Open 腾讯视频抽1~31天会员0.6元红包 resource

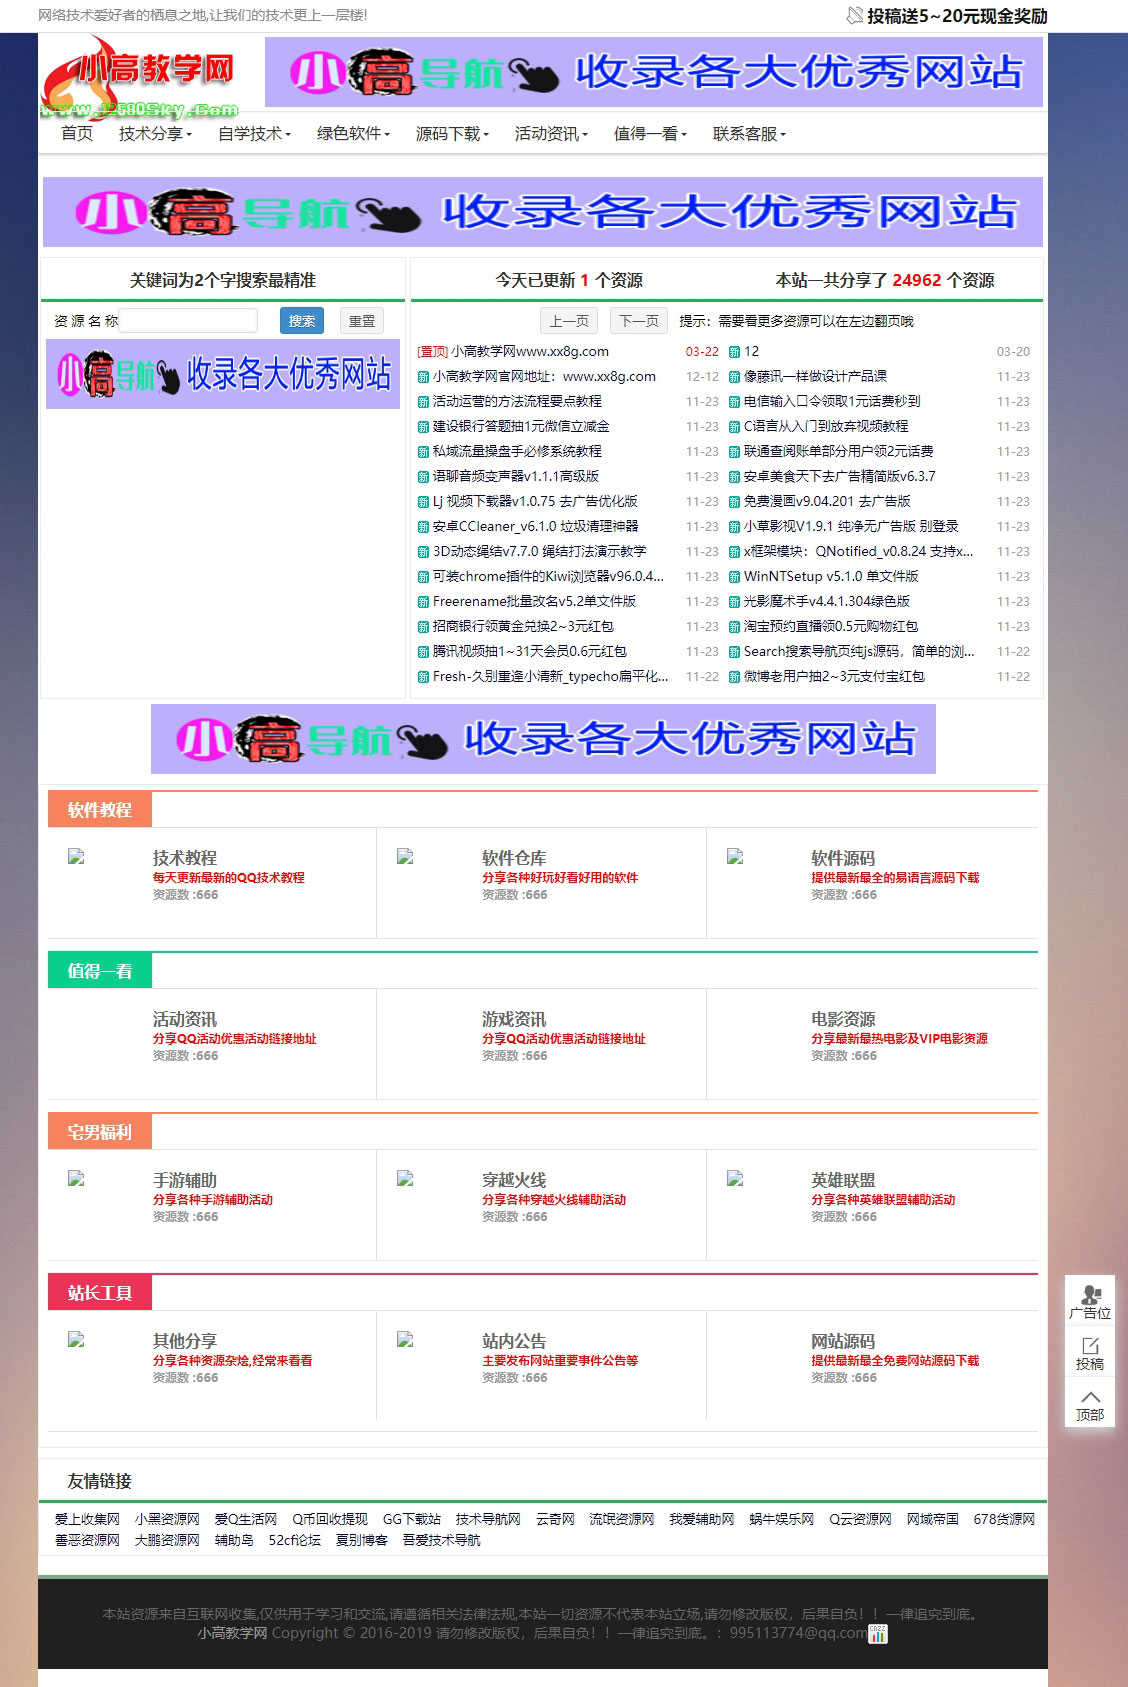click(529, 651)
